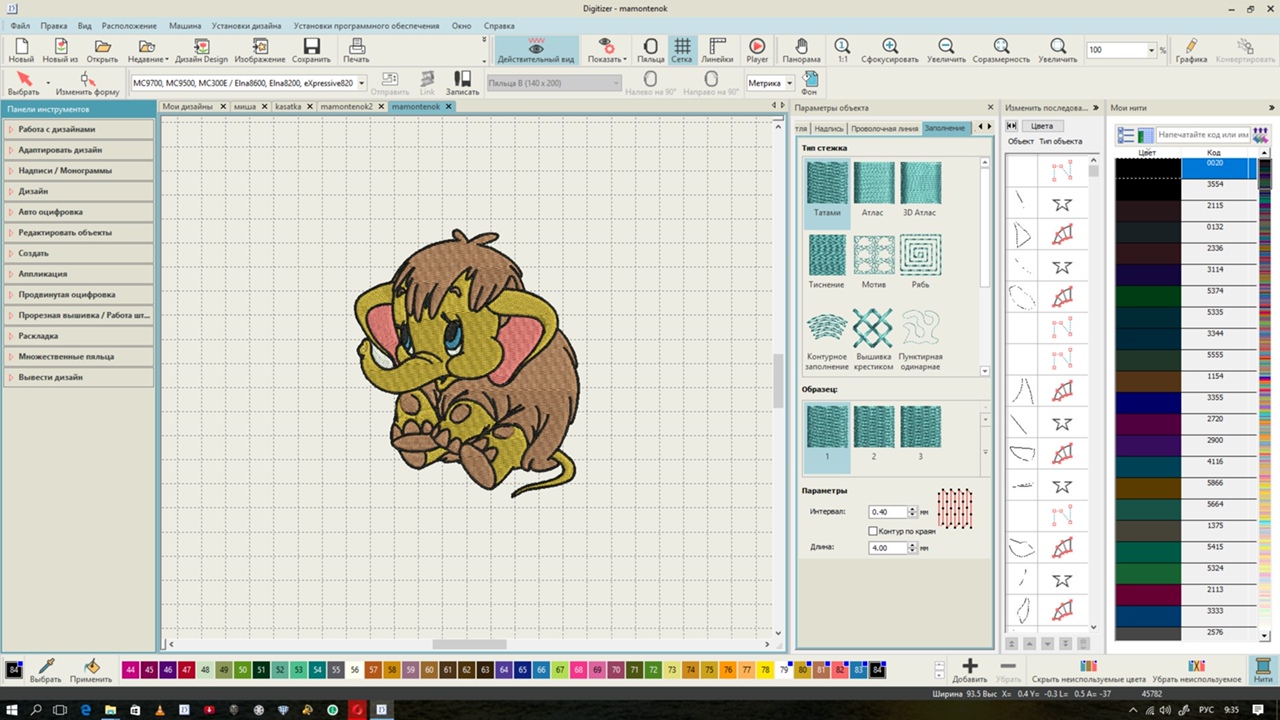Switch to Графика graphics mode
The width and height of the screenshot is (1280, 720).
pos(1191,50)
